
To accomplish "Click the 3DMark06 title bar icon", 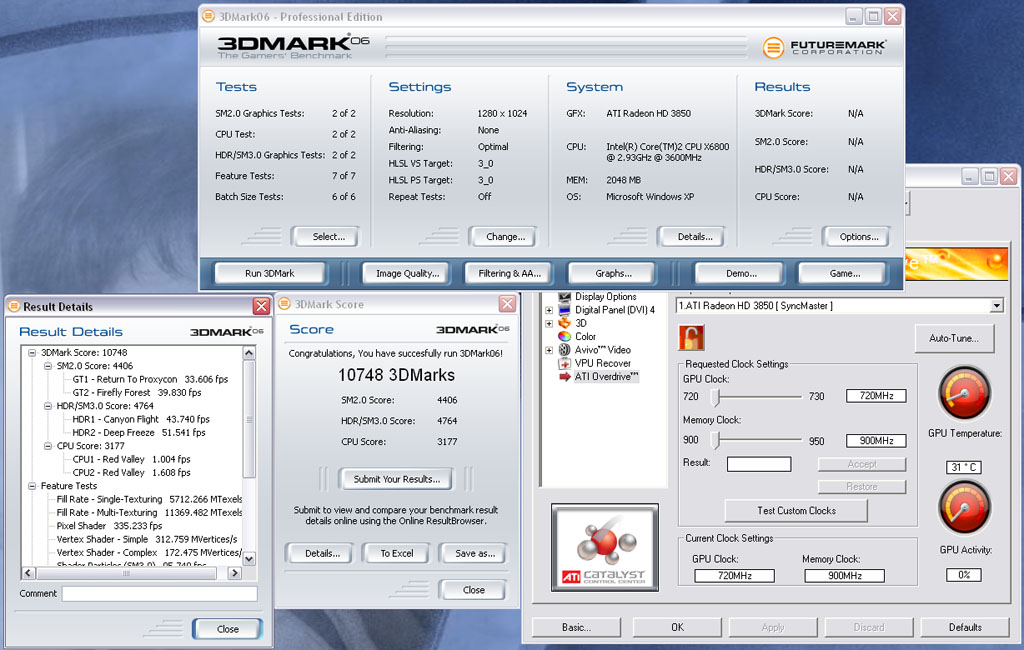I will 208,16.
